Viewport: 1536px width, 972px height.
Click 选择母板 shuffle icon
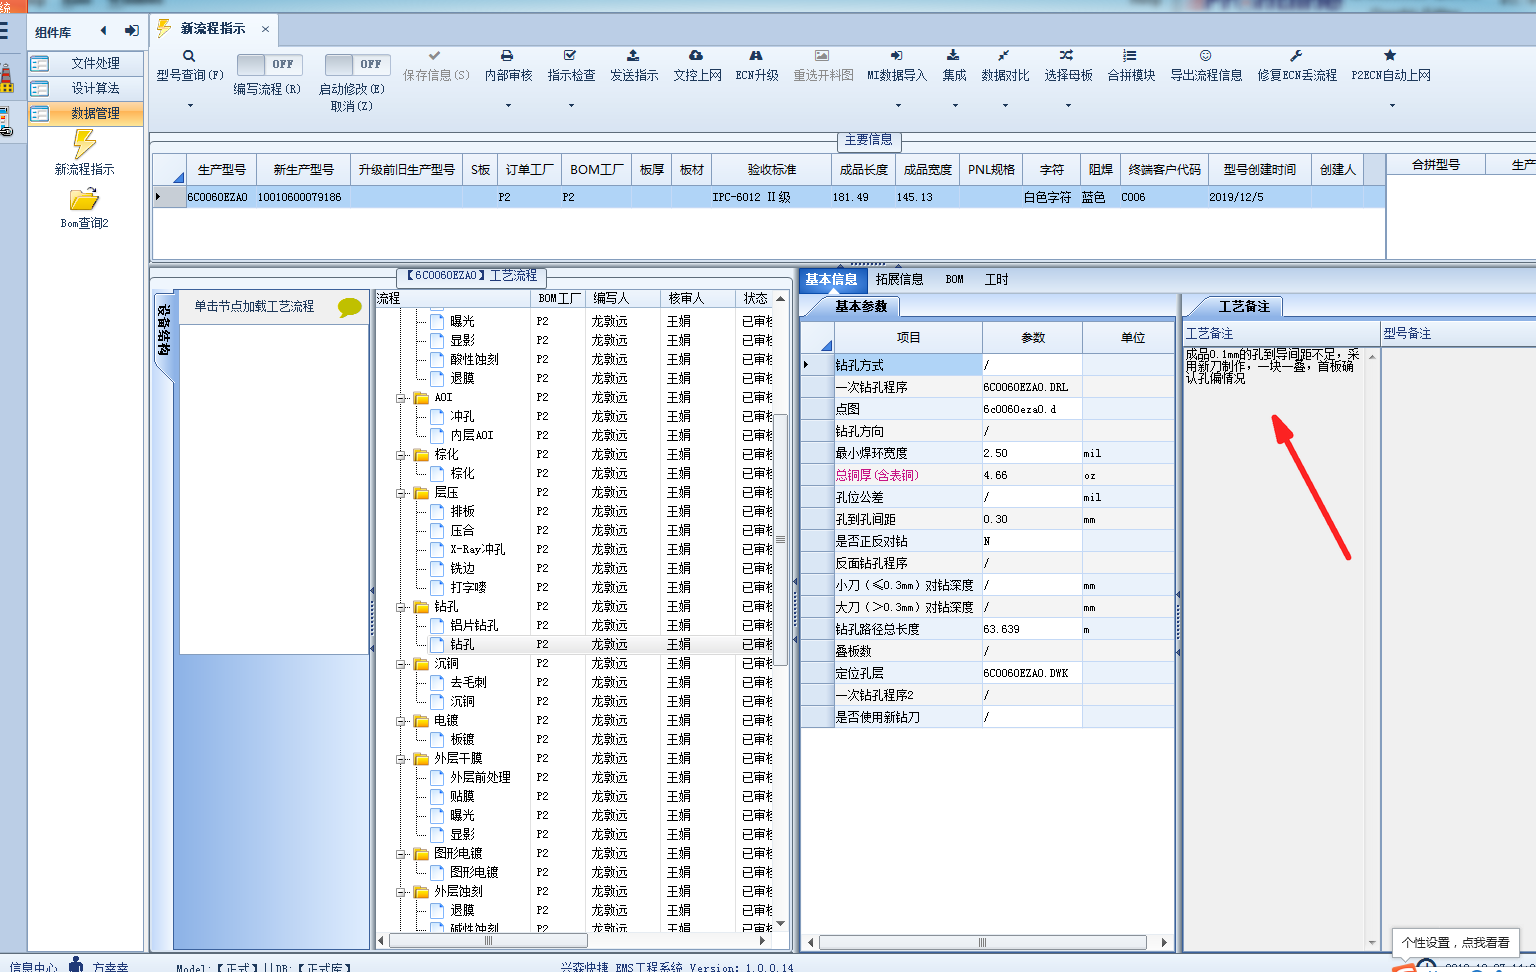[x=1067, y=56]
